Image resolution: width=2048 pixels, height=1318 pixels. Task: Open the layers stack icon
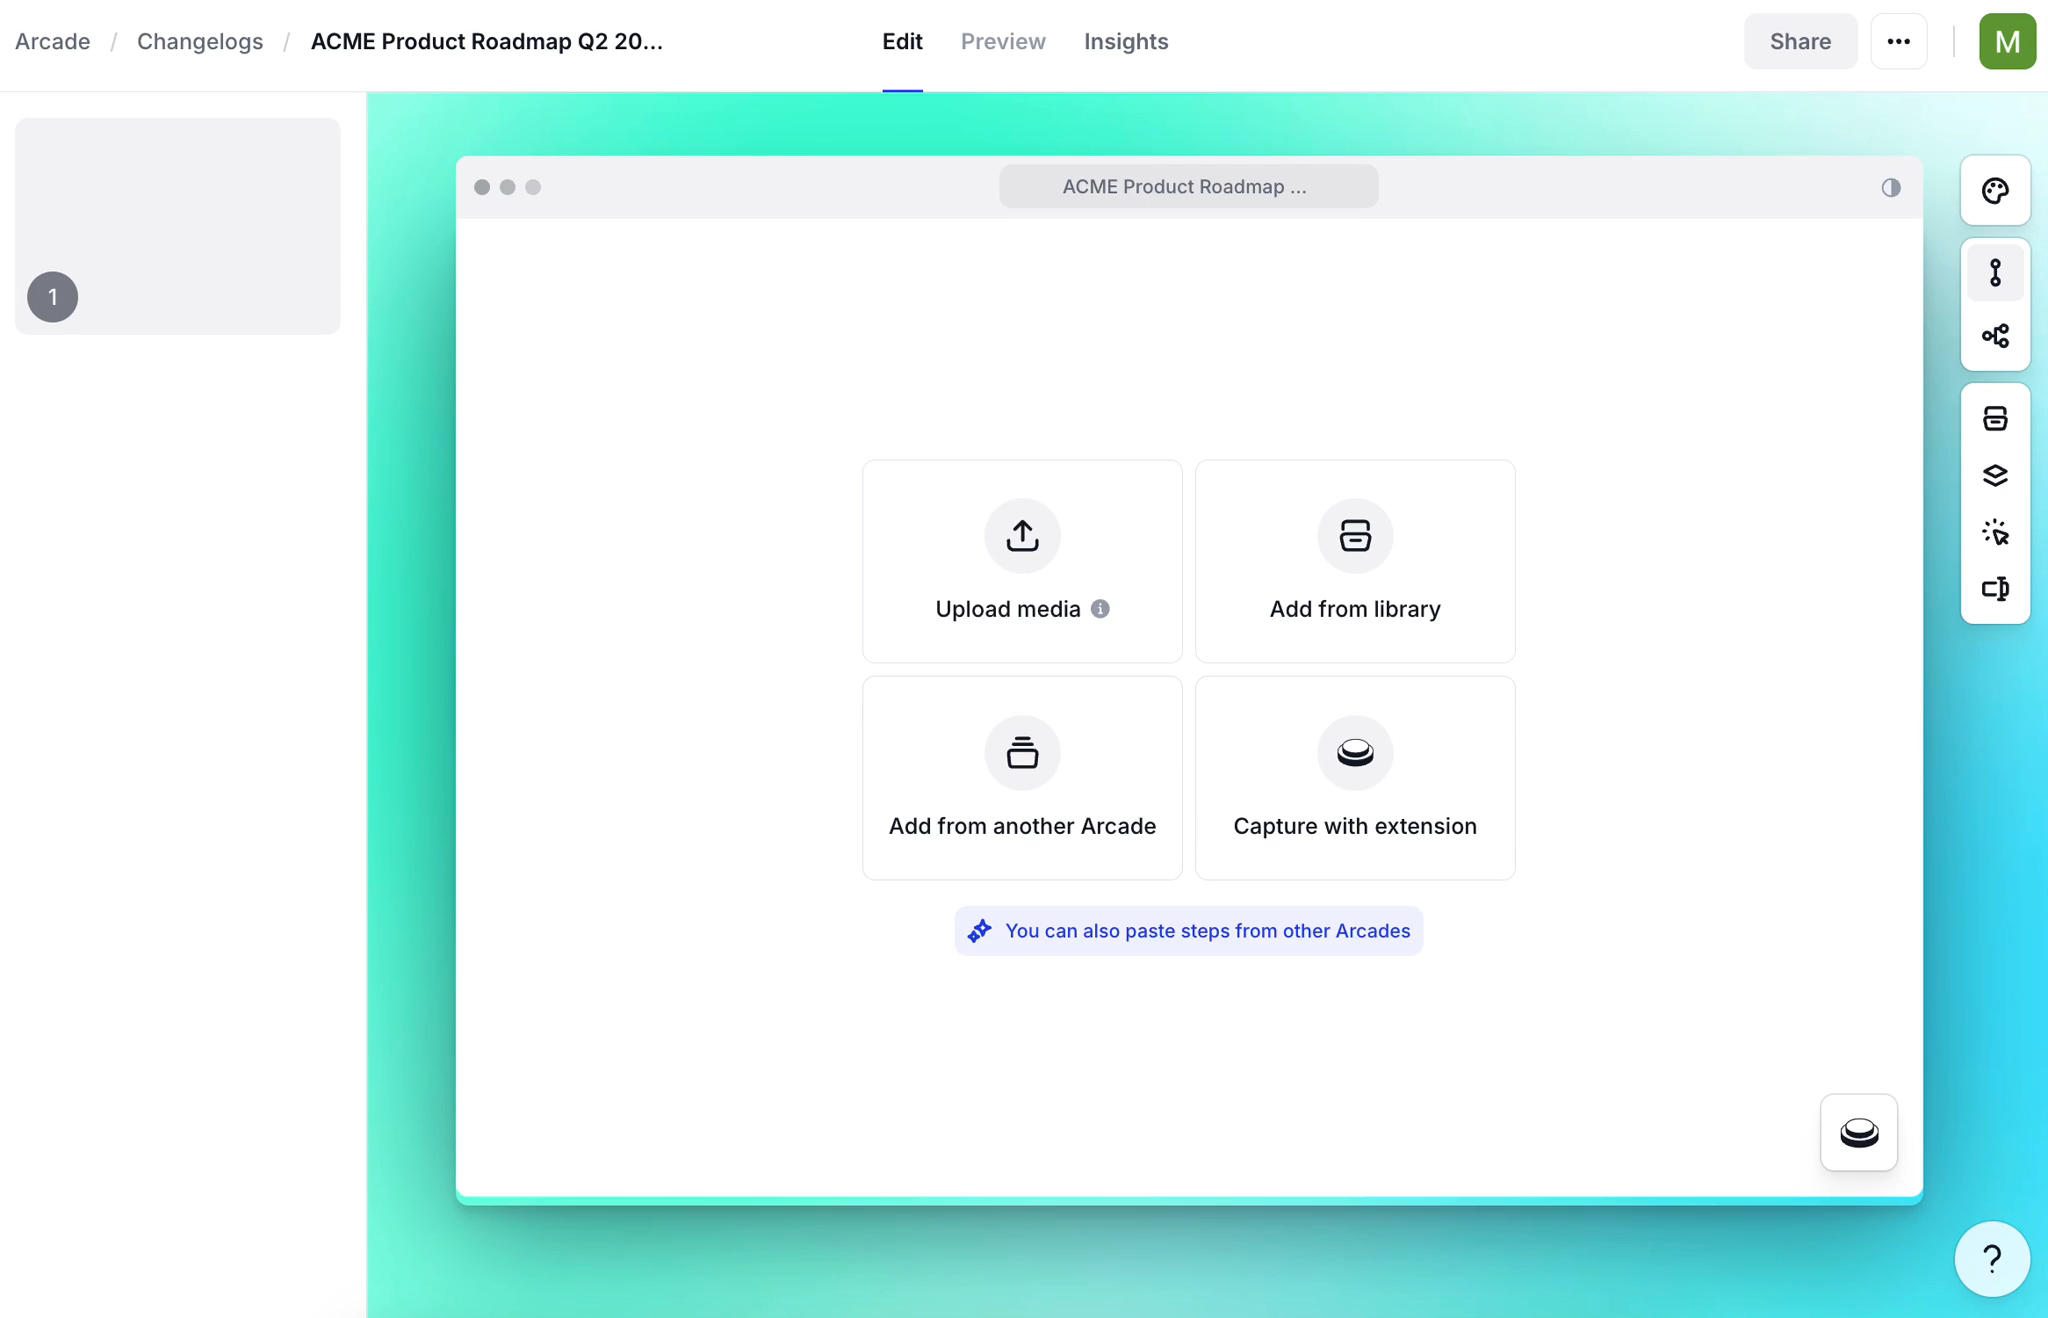coord(1995,475)
